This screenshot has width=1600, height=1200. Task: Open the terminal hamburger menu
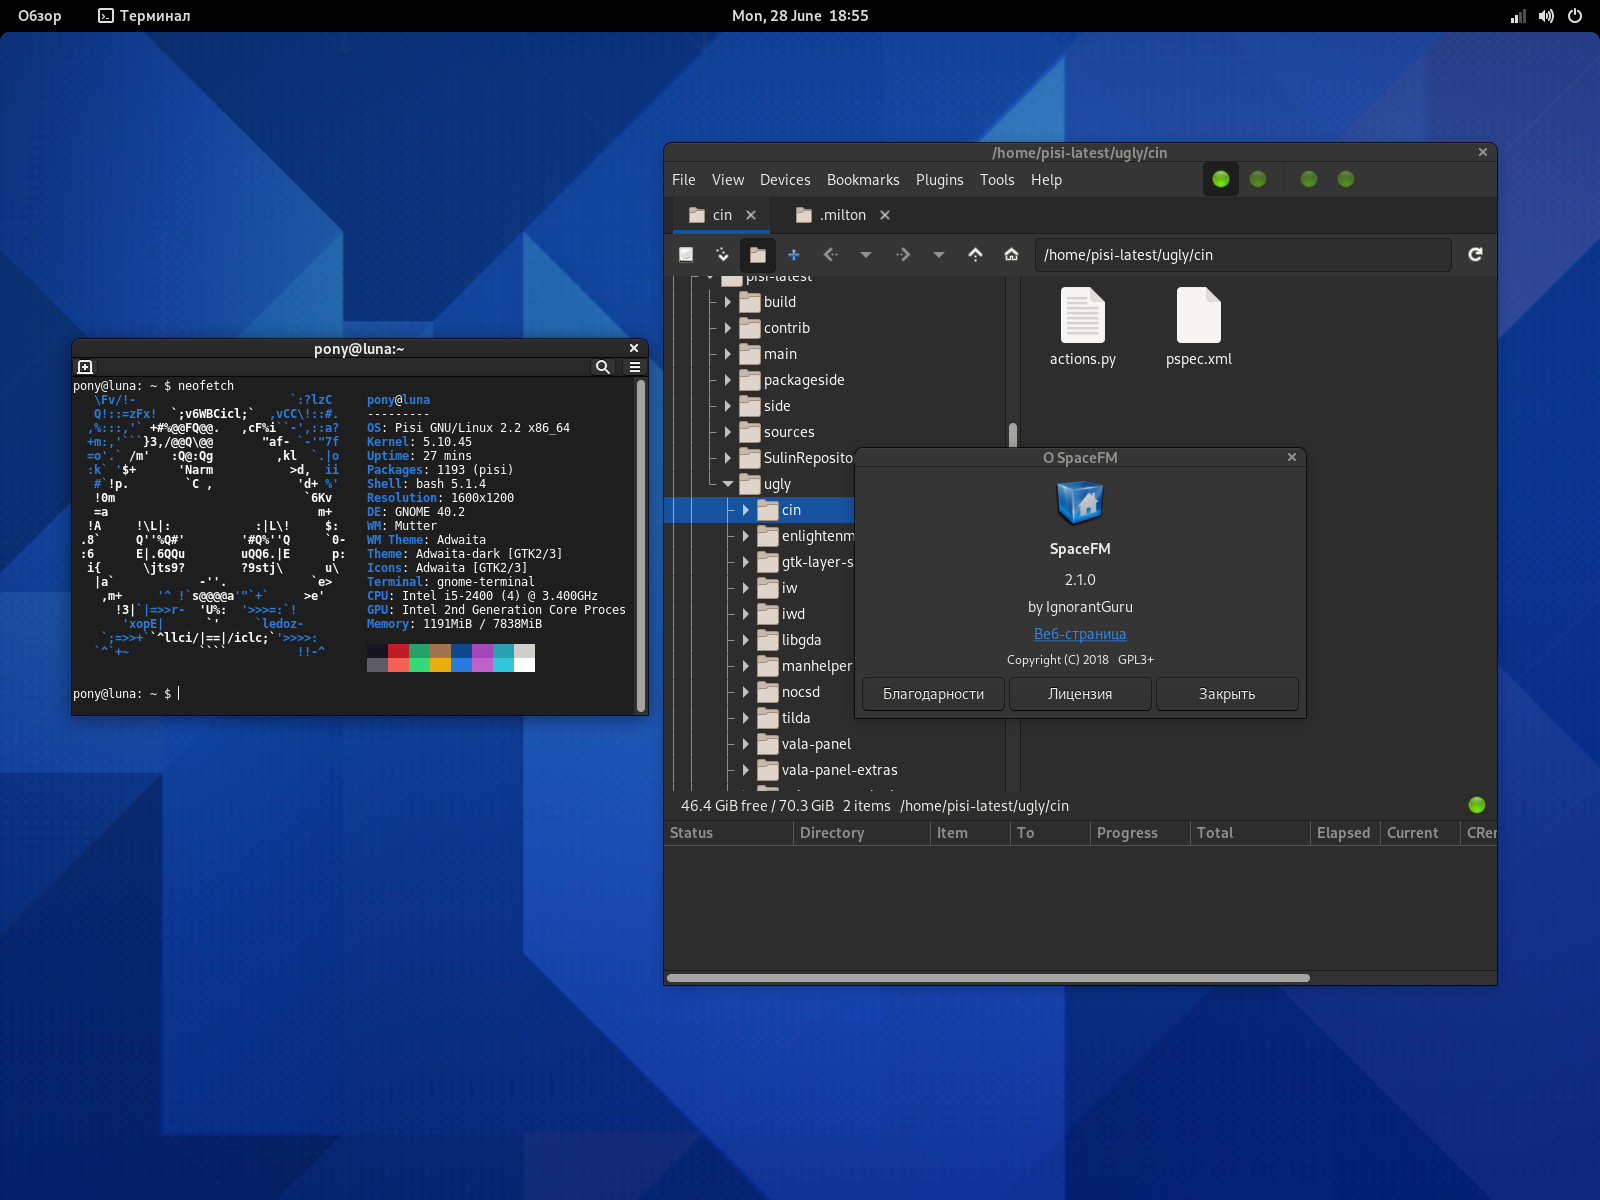pyautogui.click(x=634, y=367)
